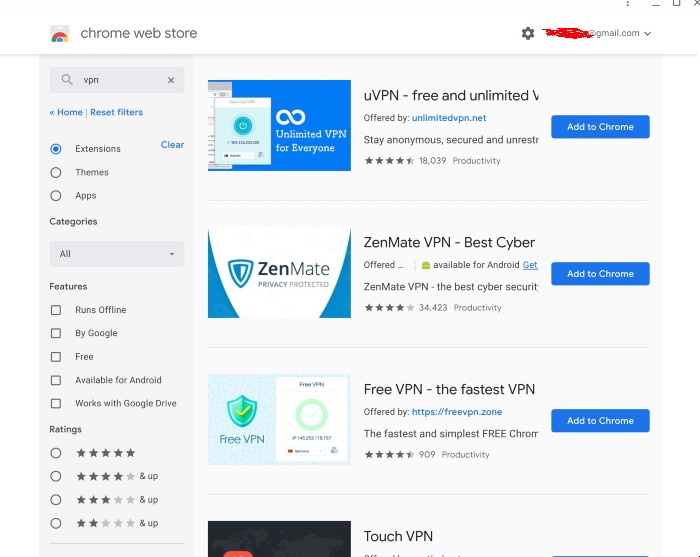Tick the Free feature checkbox

point(56,357)
